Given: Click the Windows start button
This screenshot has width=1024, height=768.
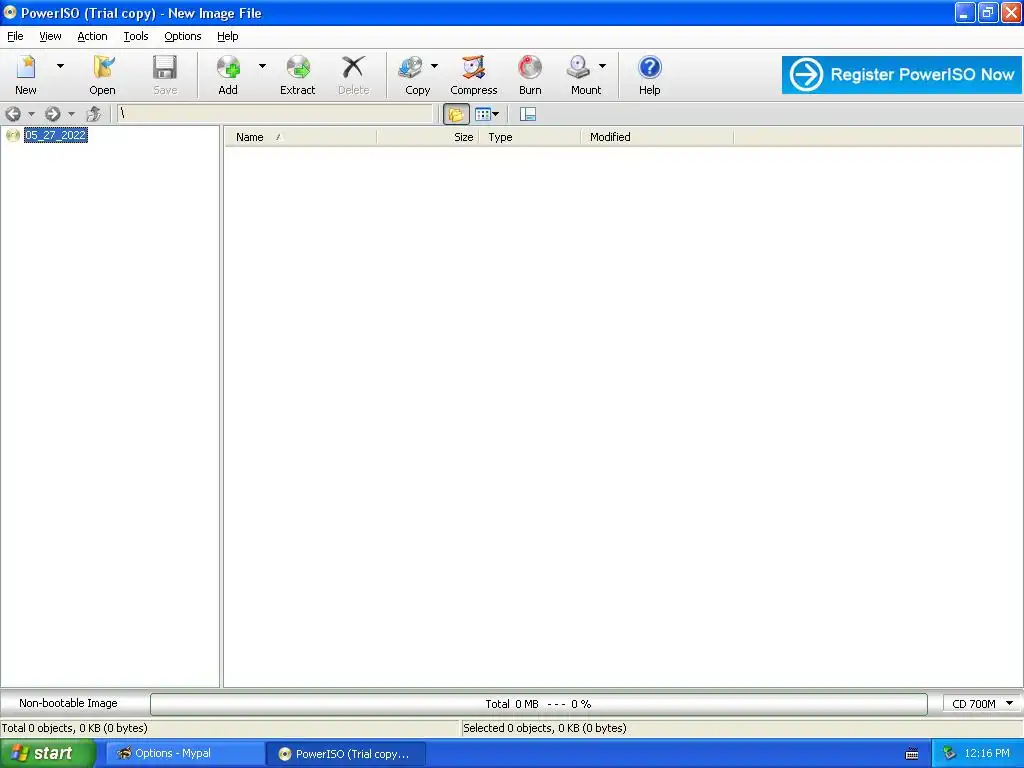Looking at the screenshot, I should coord(48,754).
